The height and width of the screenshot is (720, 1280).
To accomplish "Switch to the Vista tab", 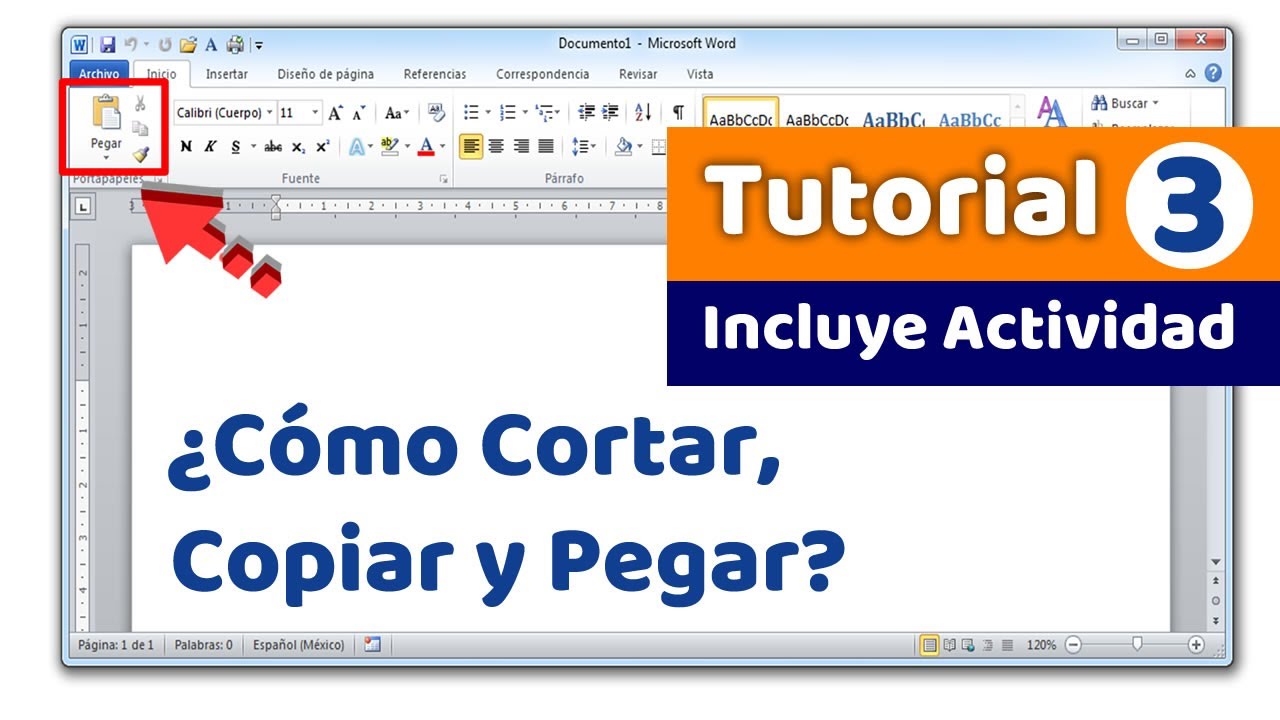I will (700, 74).
